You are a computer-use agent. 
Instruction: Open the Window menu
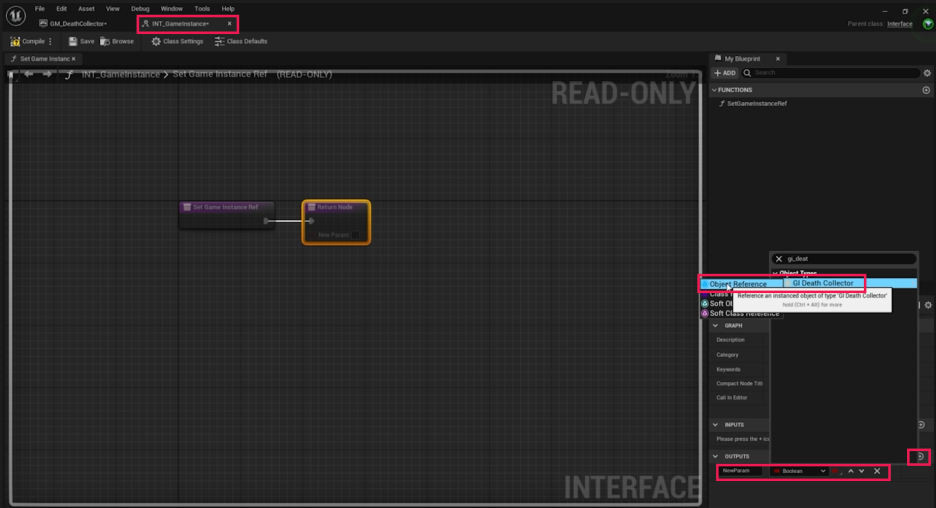(x=171, y=9)
